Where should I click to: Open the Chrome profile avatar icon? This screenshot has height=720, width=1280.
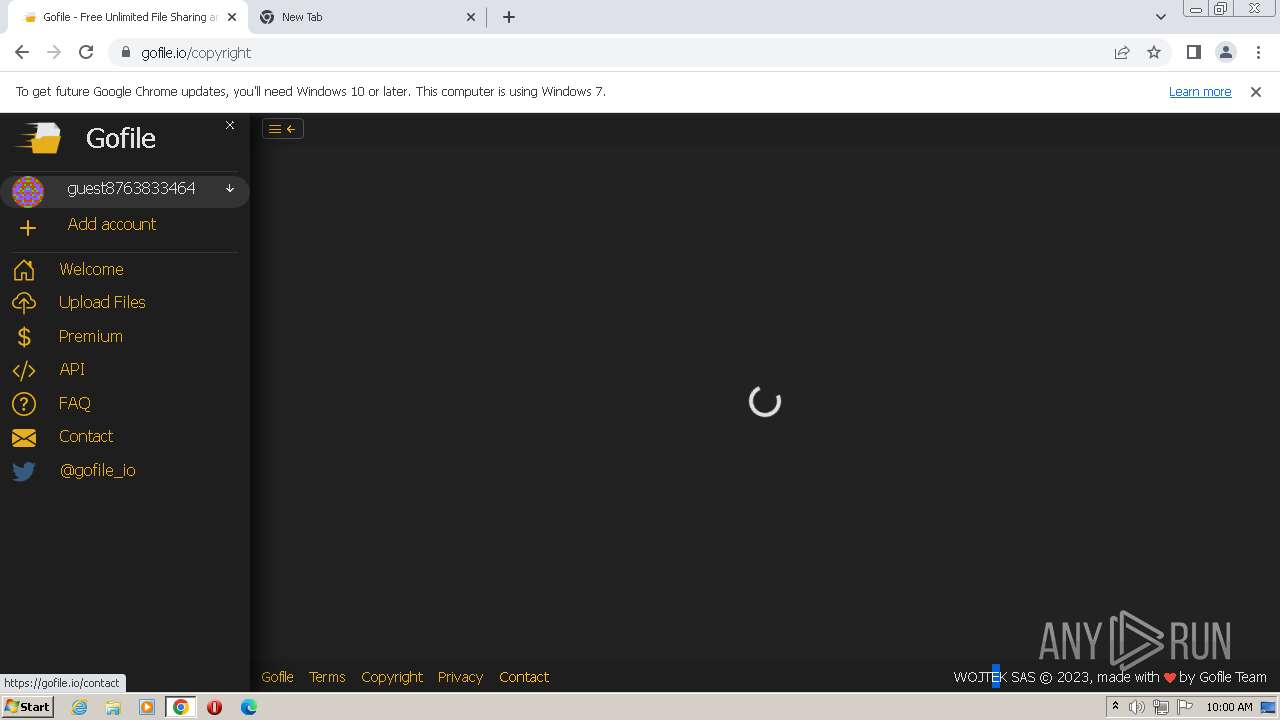coord(1225,52)
